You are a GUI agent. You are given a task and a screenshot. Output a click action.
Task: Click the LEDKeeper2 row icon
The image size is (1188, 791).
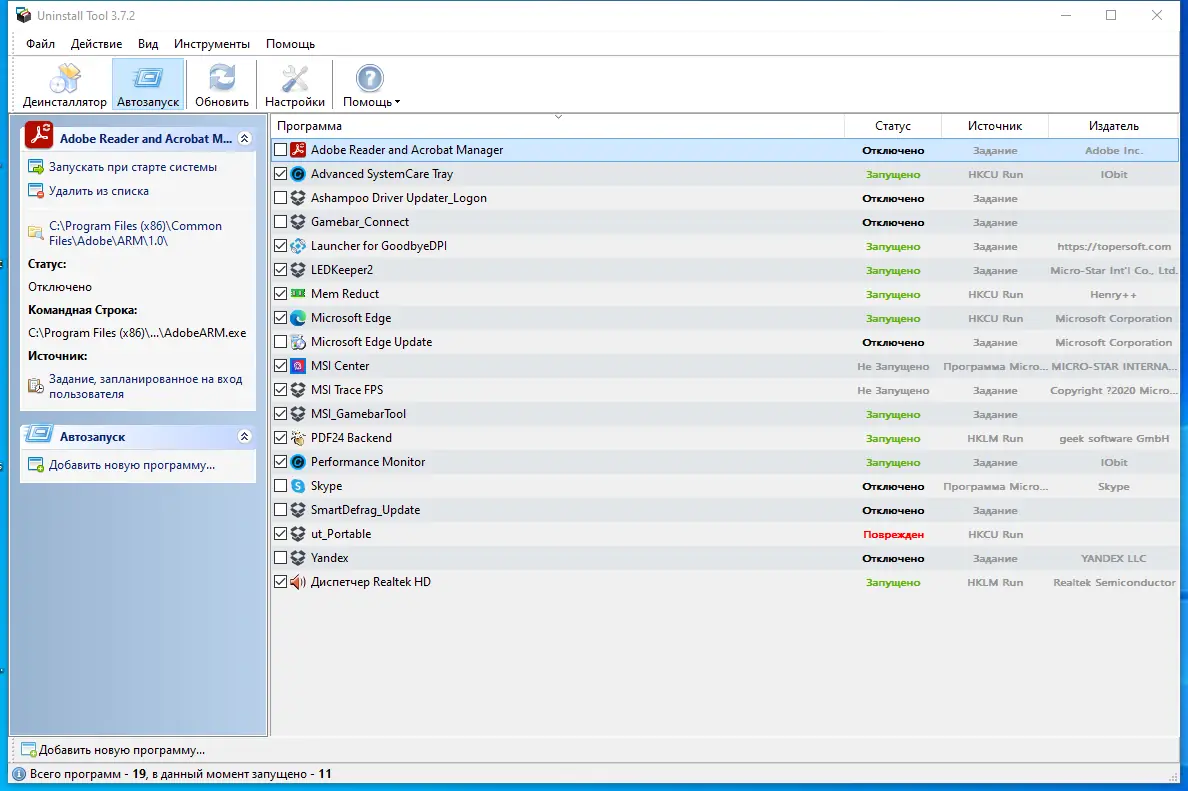[x=299, y=270]
